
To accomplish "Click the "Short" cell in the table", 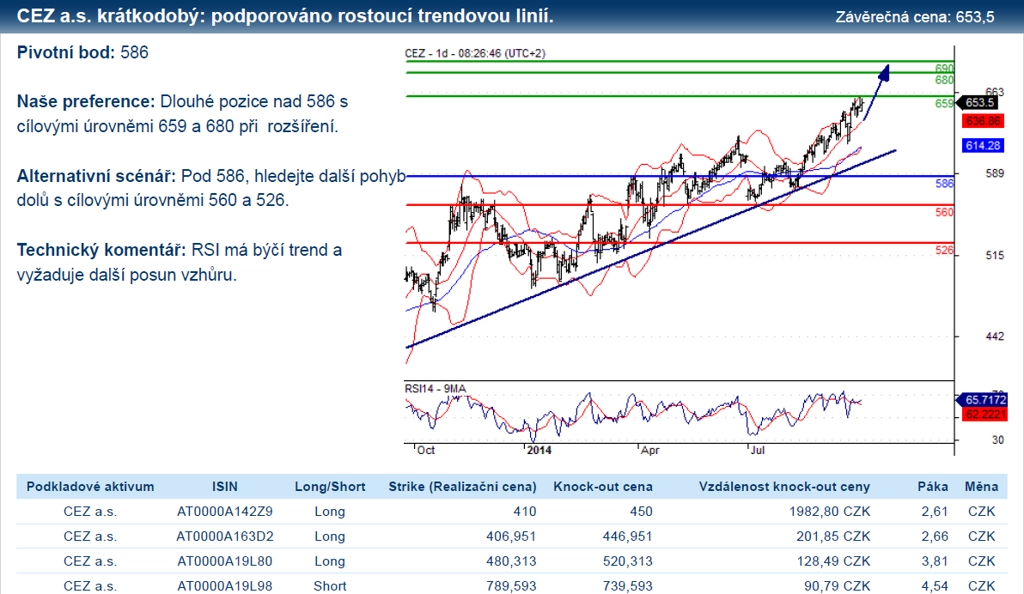I will [330, 586].
